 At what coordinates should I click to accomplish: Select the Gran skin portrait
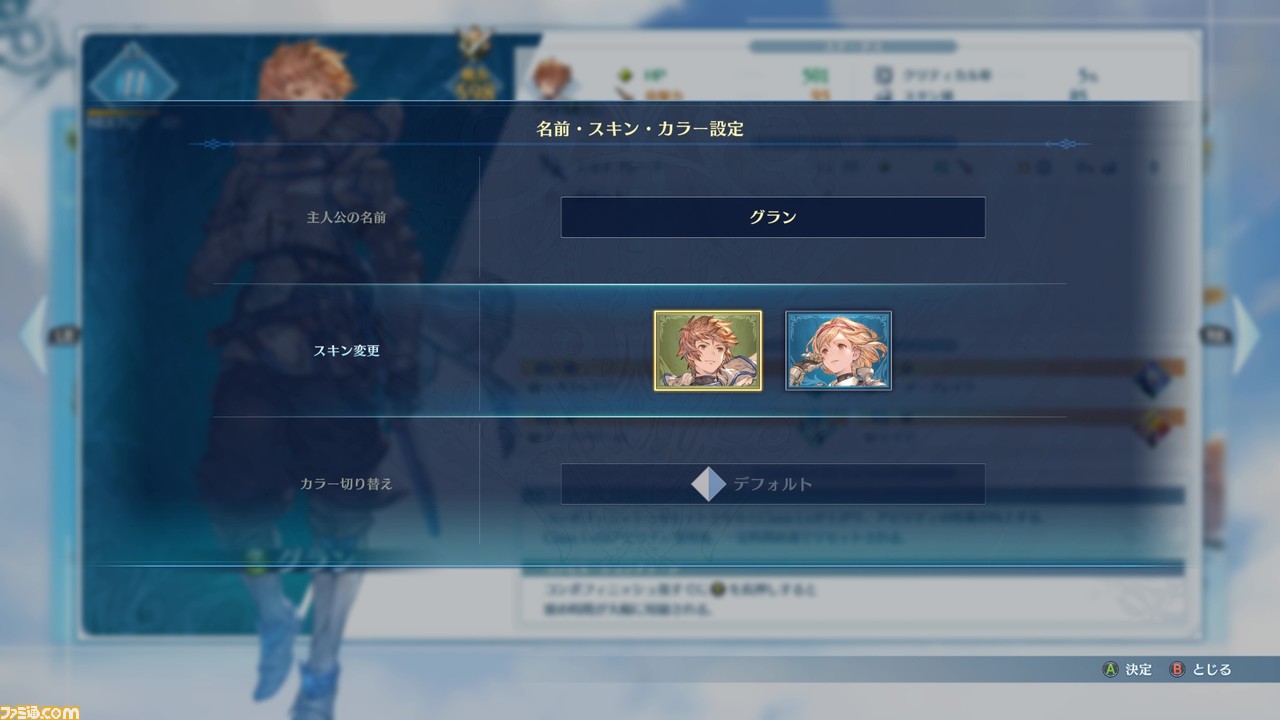pos(708,350)
